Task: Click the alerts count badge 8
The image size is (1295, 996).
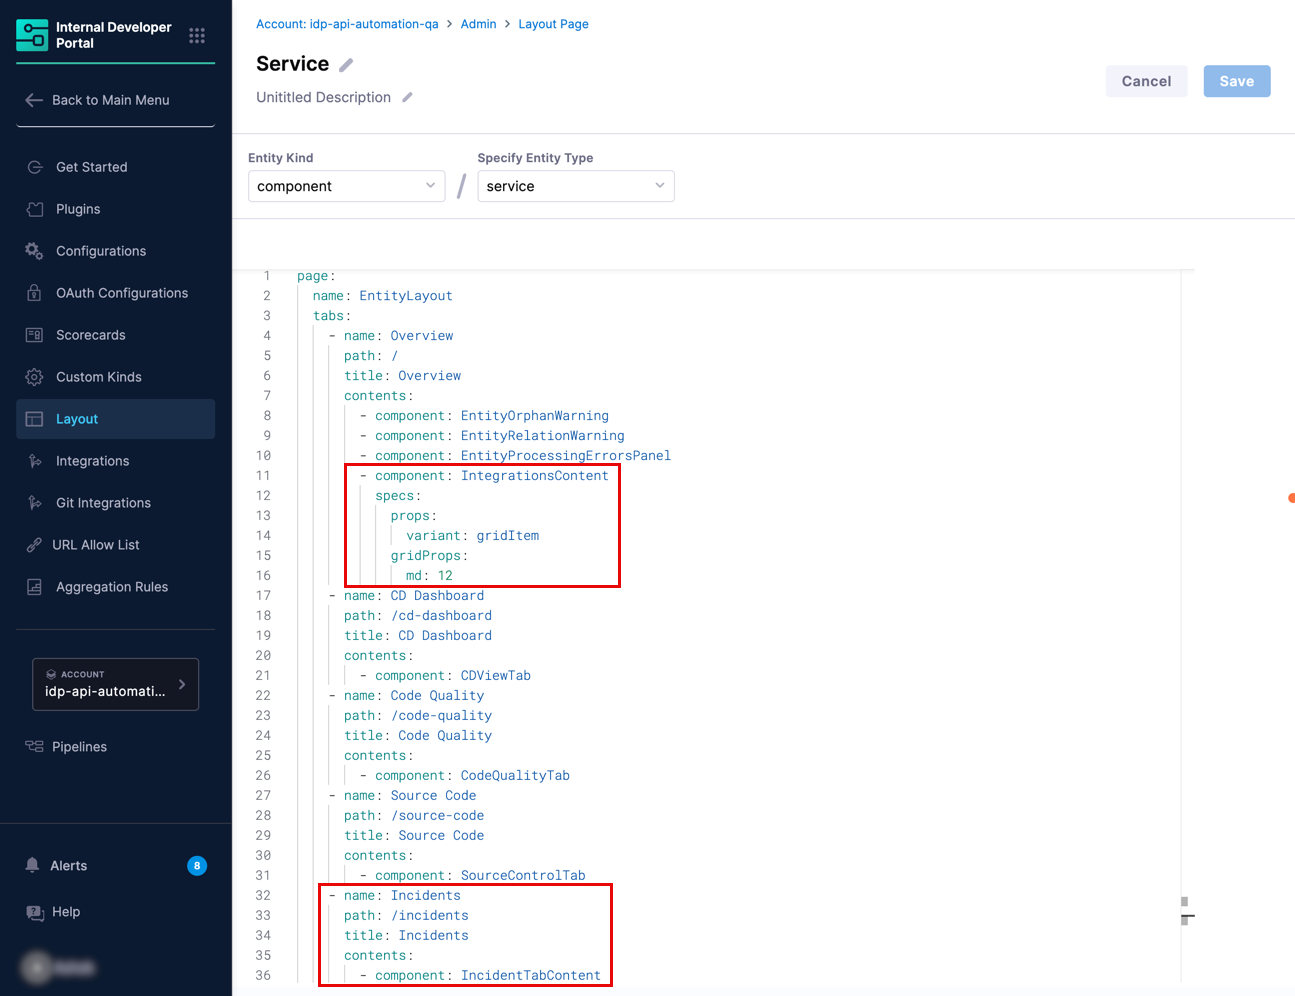Action: point(197,866)
